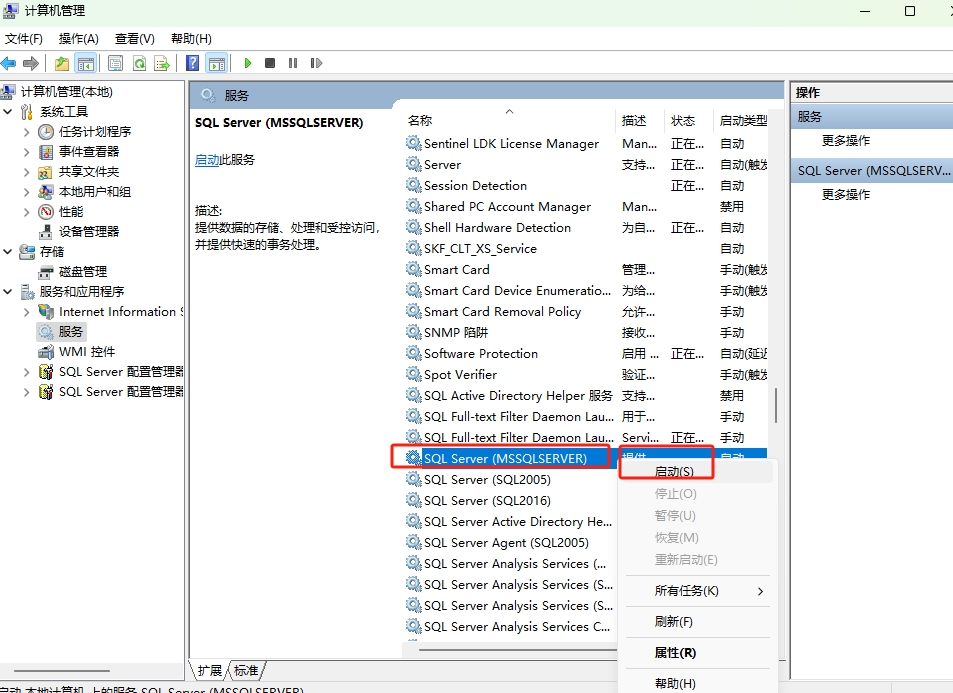The image size is (953, 693).
Task: Select 设备管理器 in the tree
Action: click(x=89, y=232)
